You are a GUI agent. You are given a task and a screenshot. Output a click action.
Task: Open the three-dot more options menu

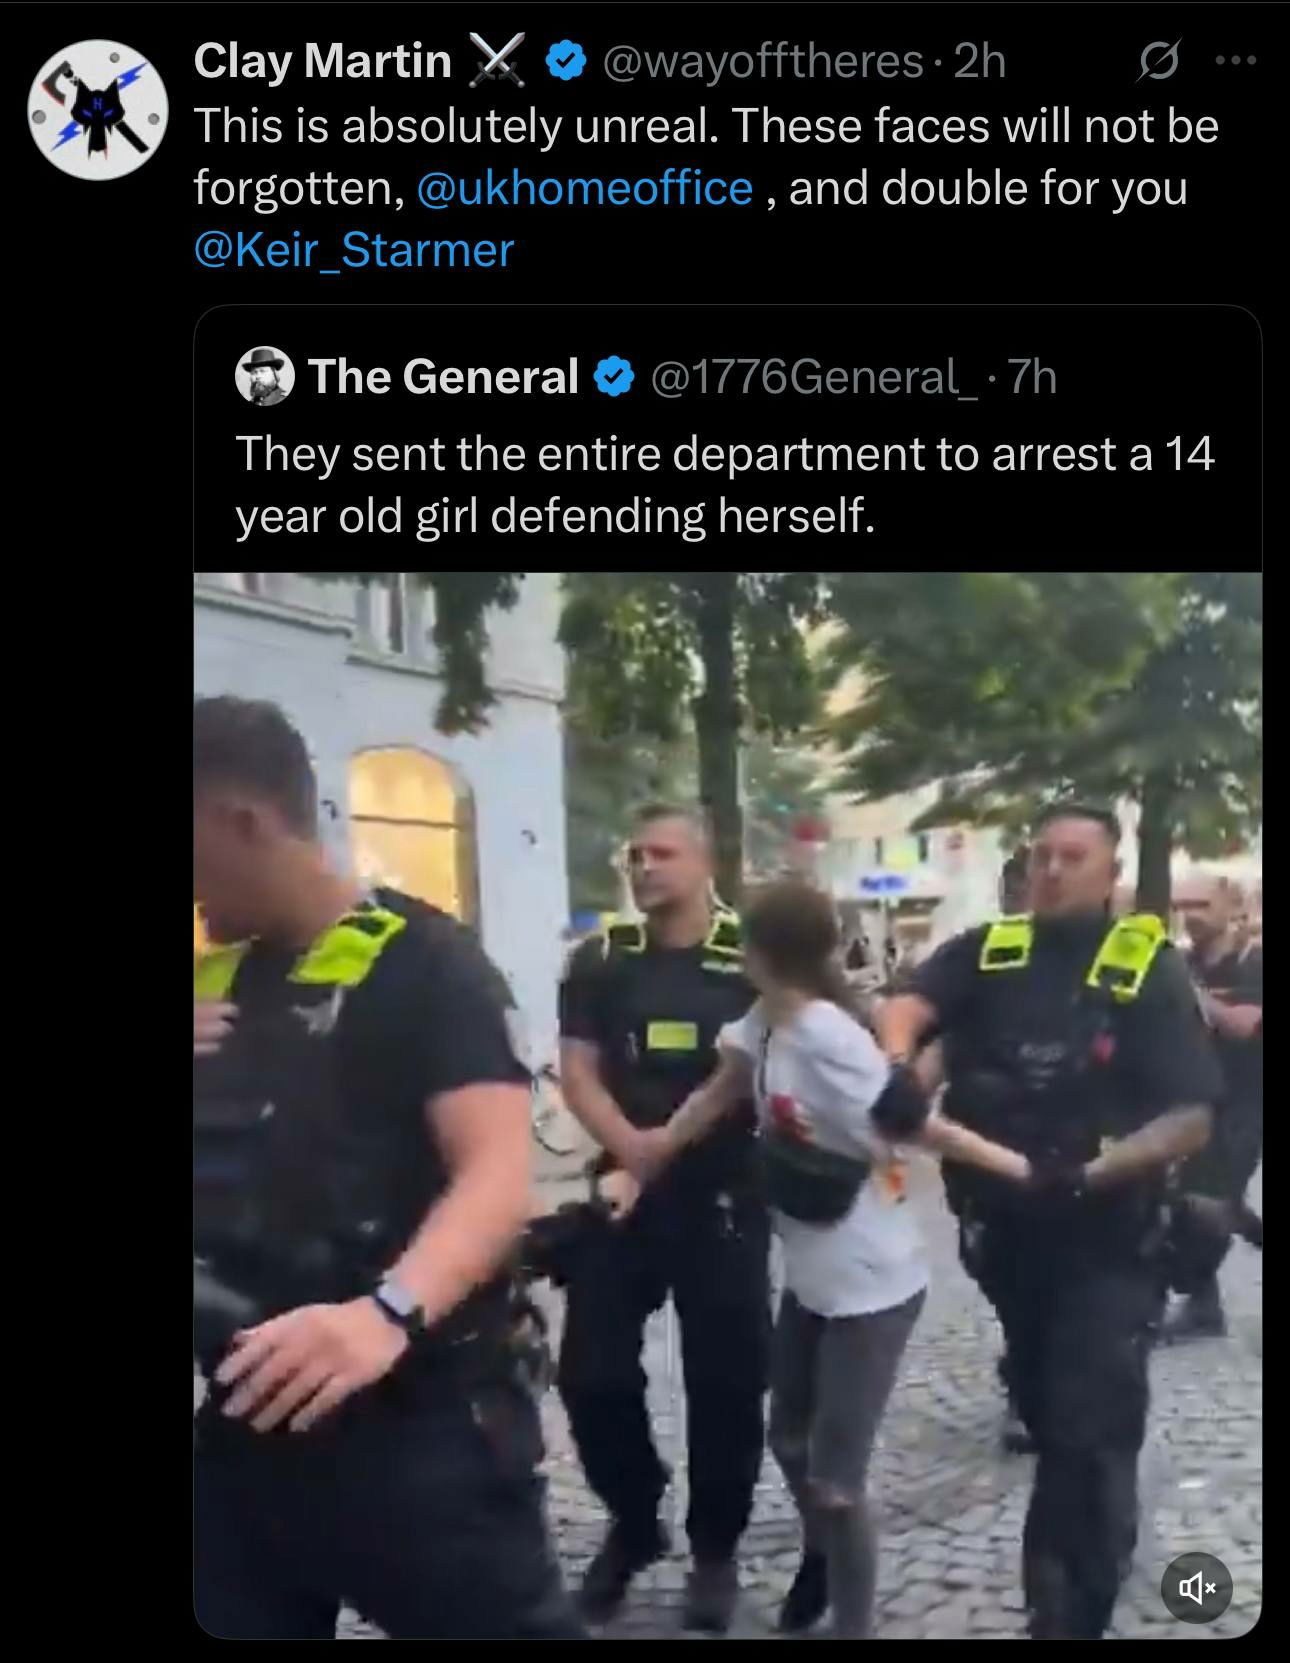click(1234, 61)
